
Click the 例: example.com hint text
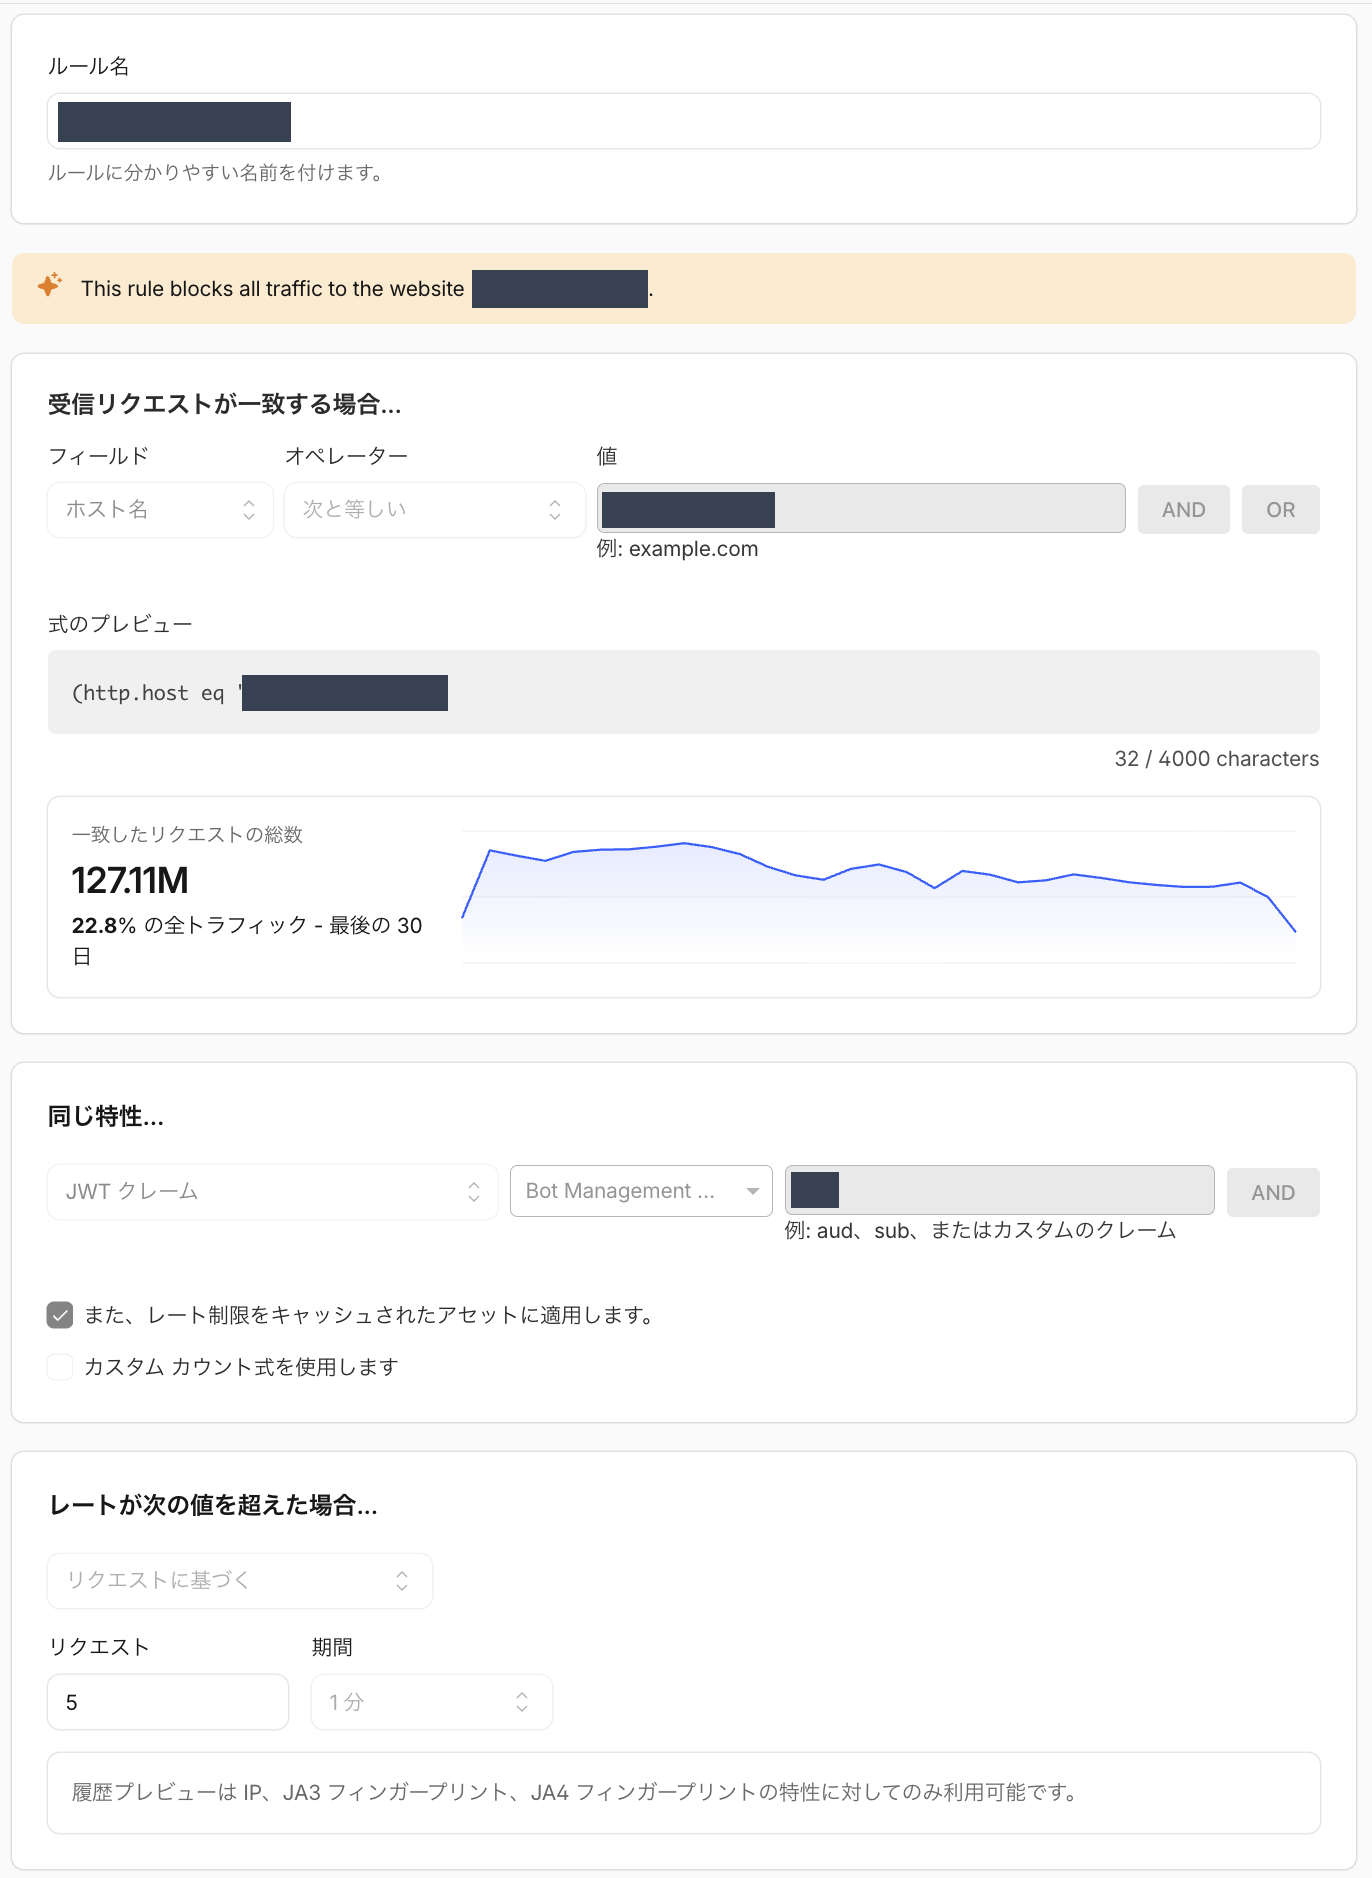677,549
